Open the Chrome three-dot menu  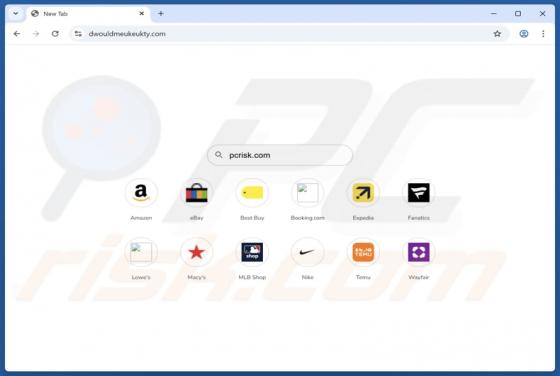[x=543, y=34]
